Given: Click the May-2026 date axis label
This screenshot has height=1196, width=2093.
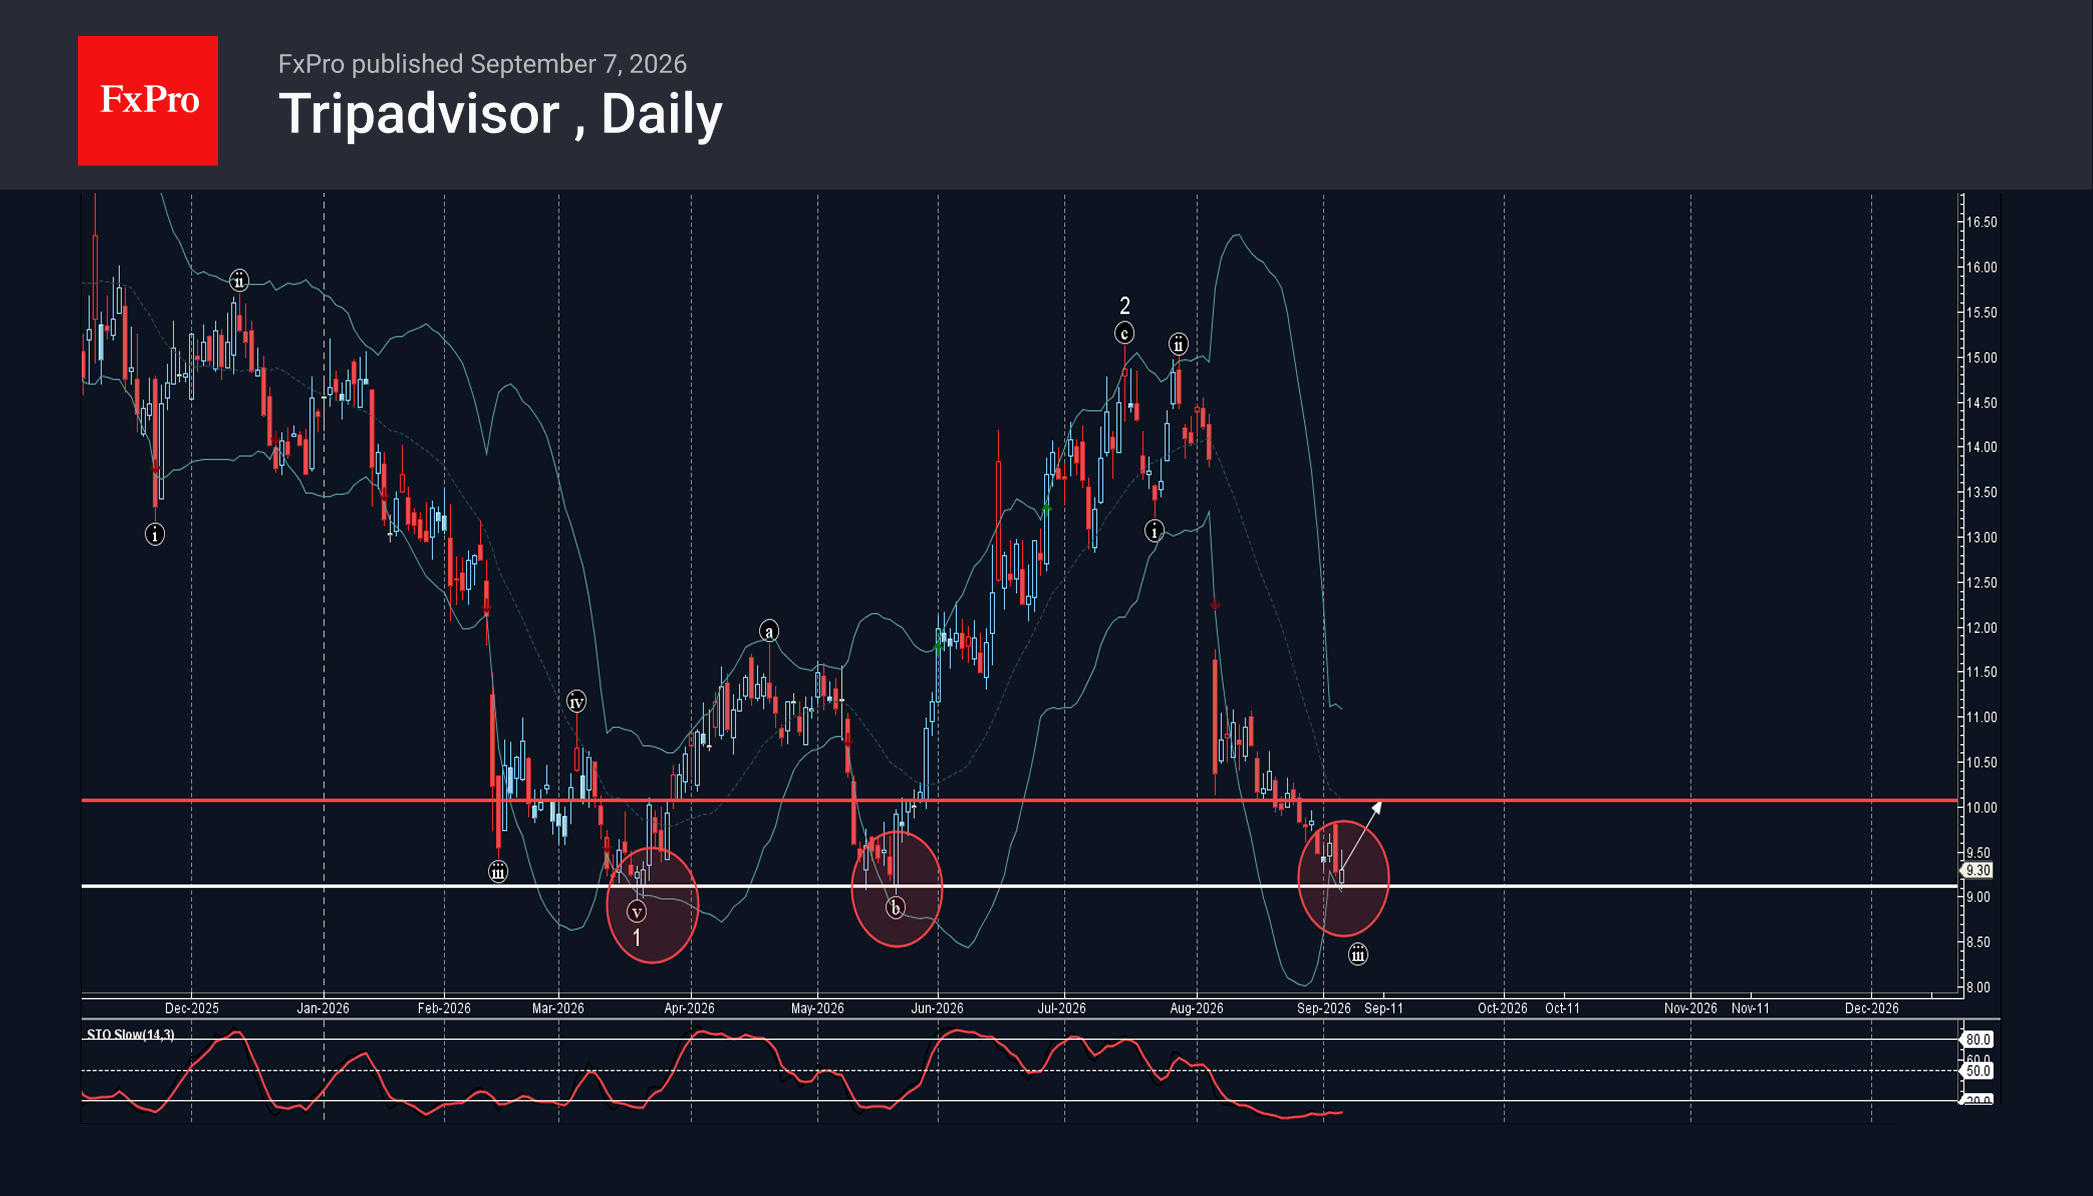Looking at the screenshot, I should tap(817, 1008).
